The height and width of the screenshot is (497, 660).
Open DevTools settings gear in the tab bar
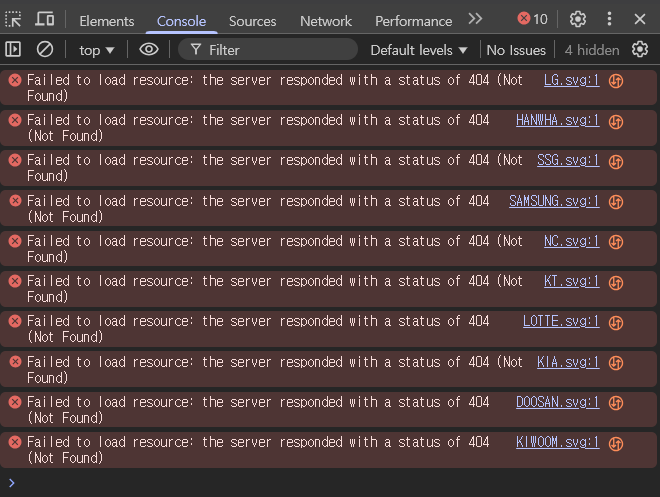[x=578, y=19]
